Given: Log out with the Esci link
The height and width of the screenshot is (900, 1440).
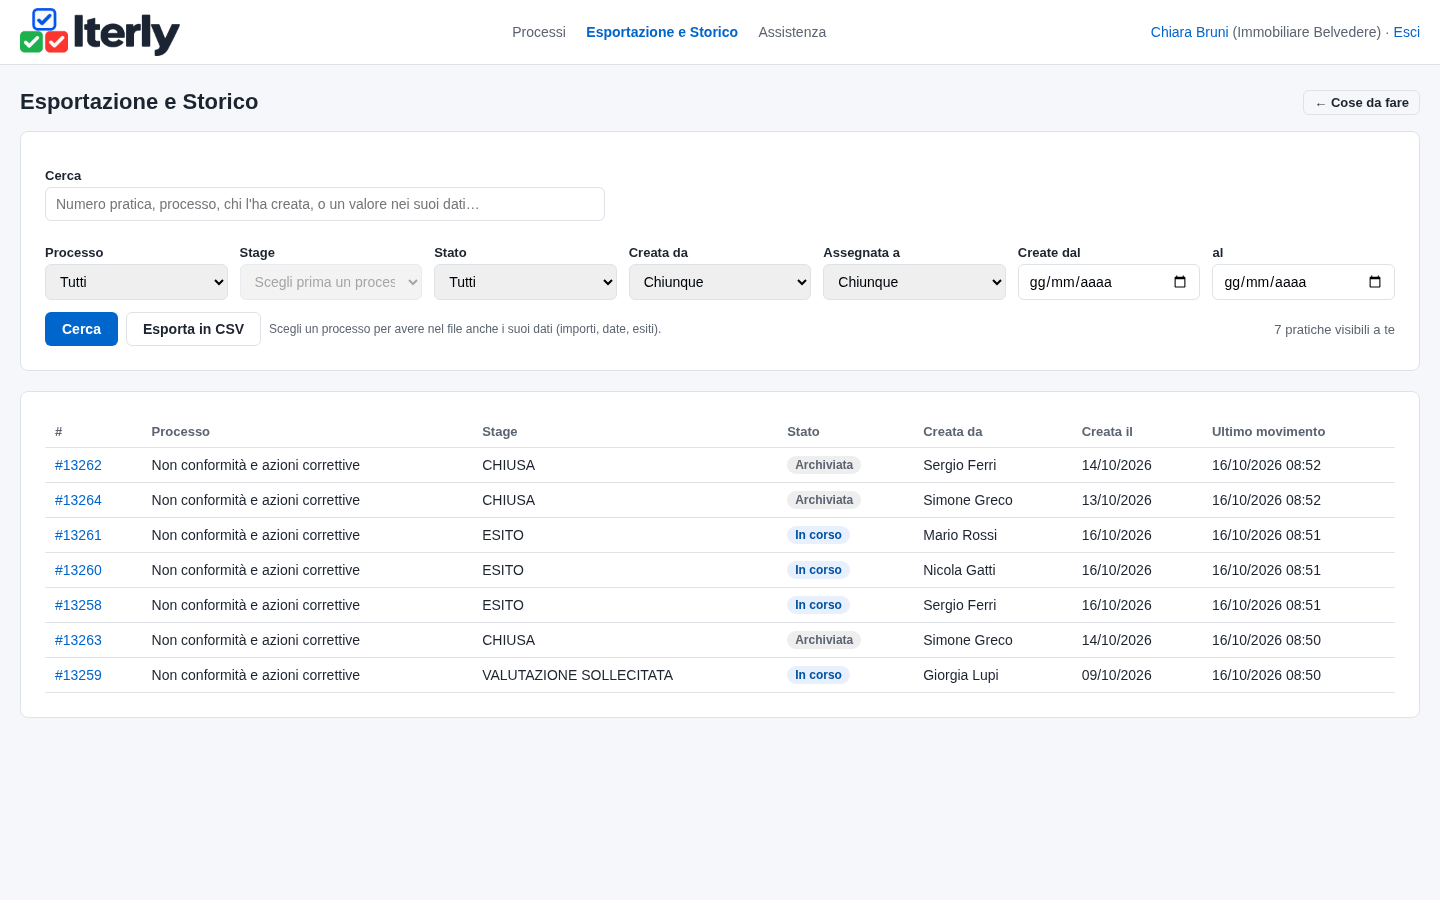Looking at the screenshot, I should pyautogui.click(x=1406, y=32).
